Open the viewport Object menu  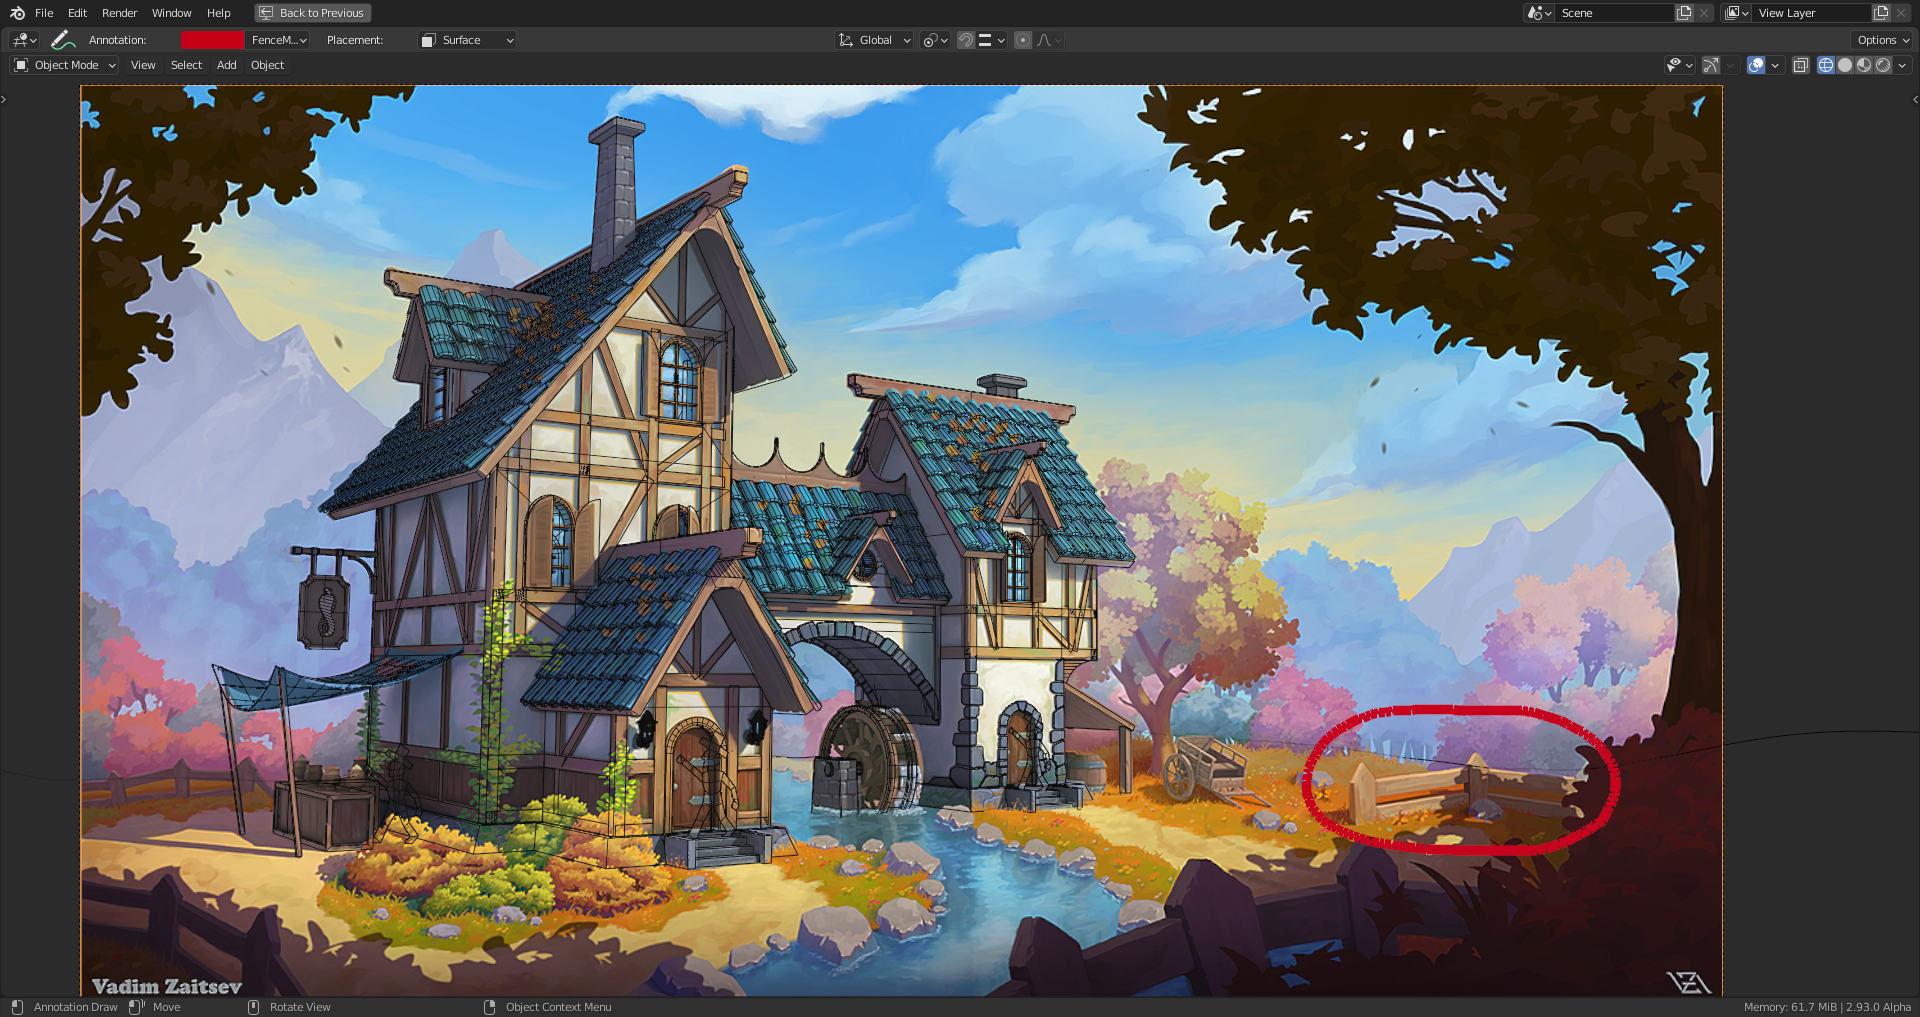point(267,65)
